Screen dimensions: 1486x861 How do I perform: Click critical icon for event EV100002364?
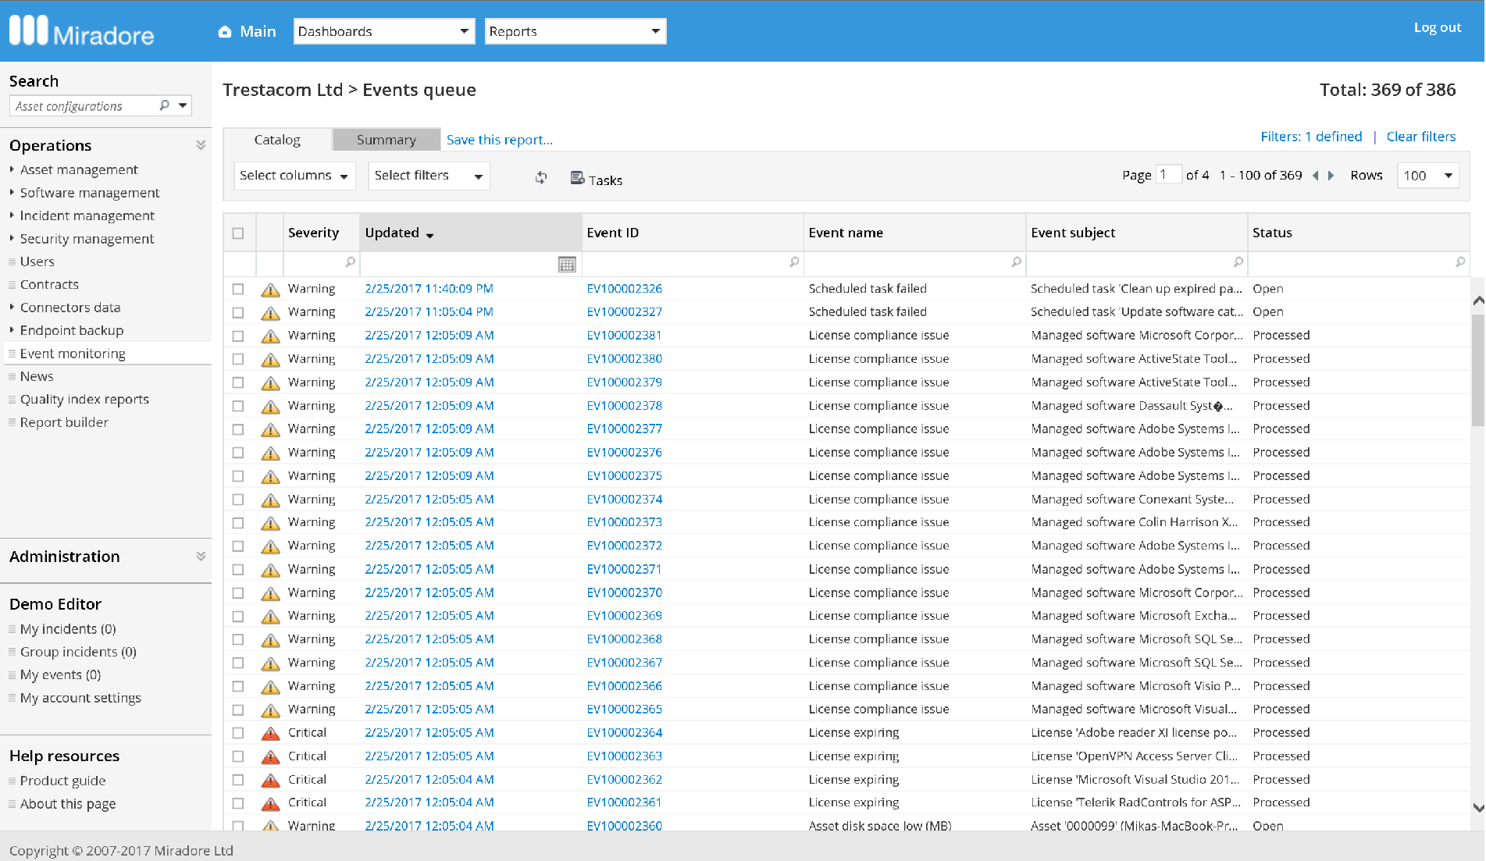pos(270,733)
